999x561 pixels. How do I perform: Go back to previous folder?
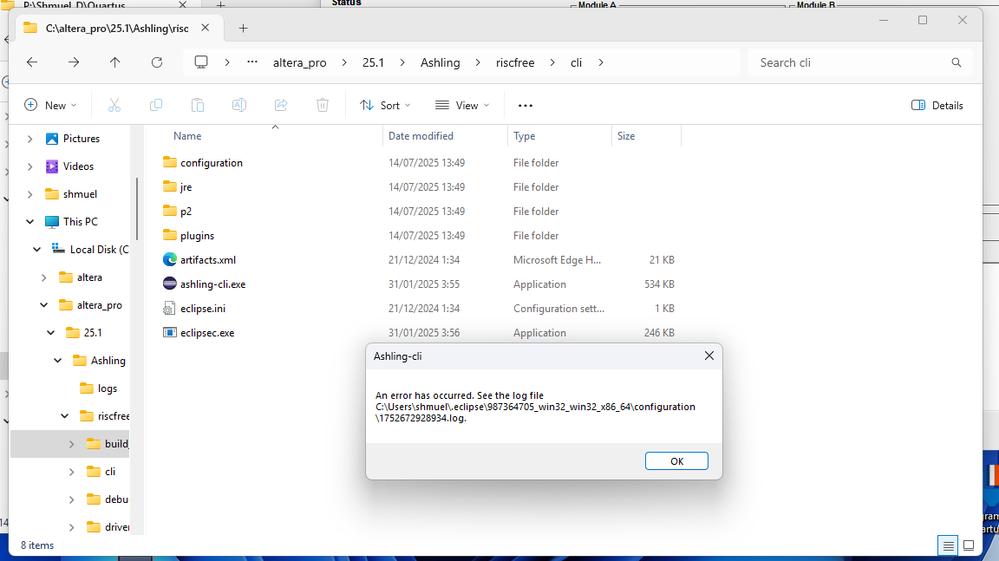click(32, 62)
